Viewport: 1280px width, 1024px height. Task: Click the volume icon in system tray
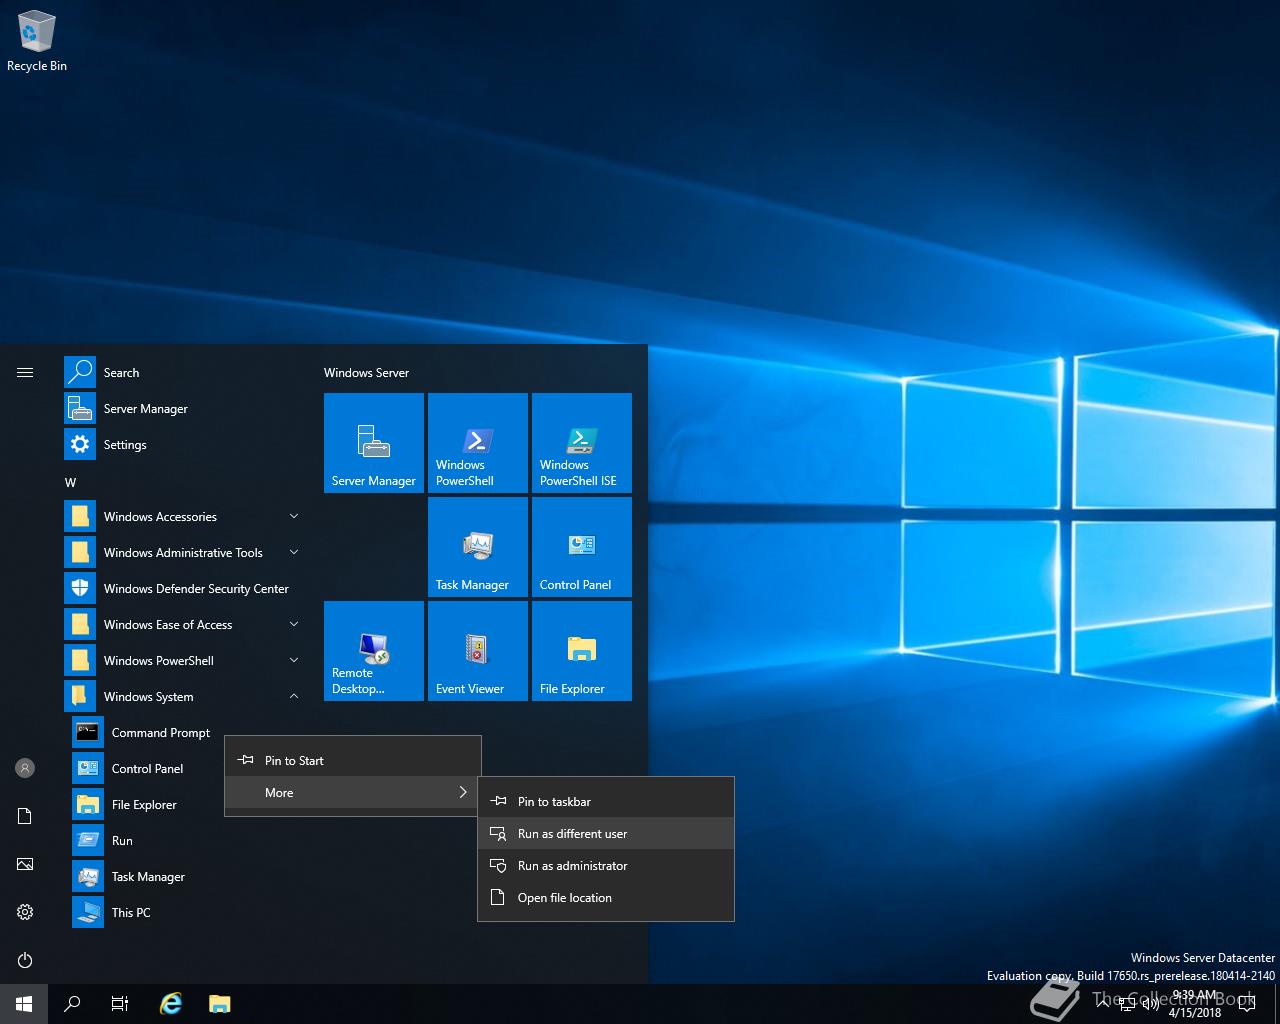(1150, 1004)
